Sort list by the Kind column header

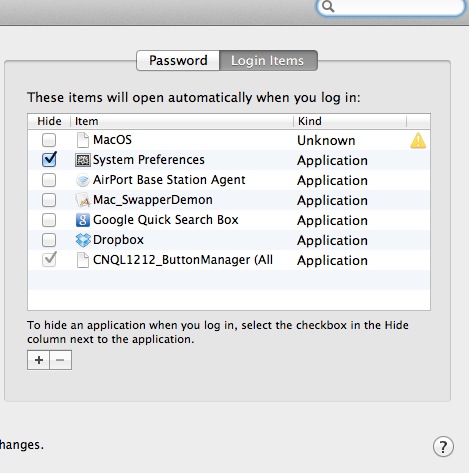(350, 121)
